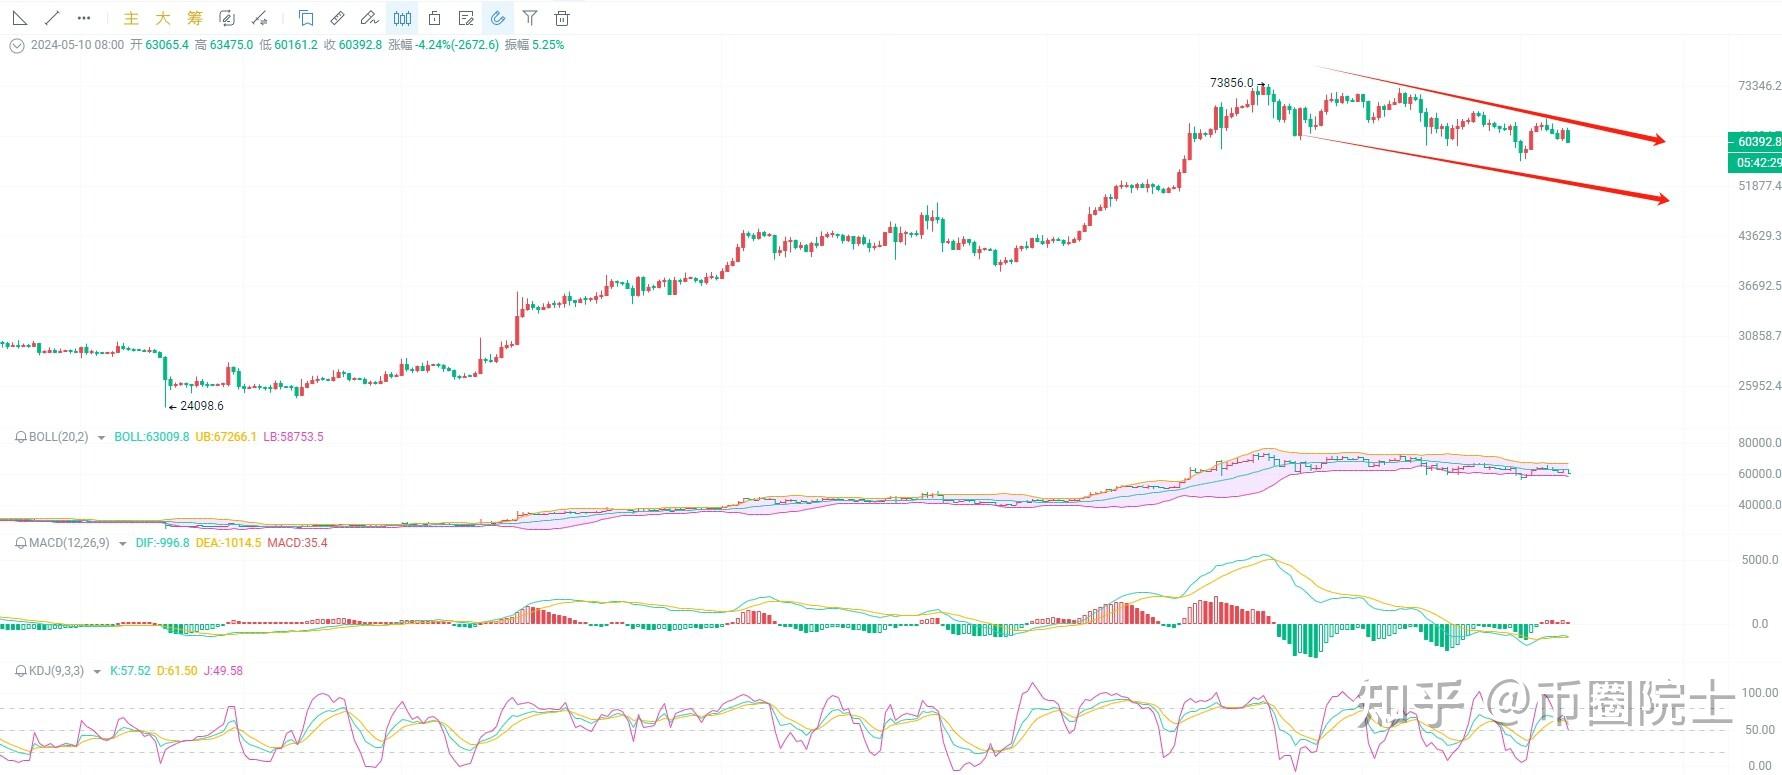Screen dimensions: 1782x775
Task: Toggle the lock drawings icon
Action: (x=434, y=18)
